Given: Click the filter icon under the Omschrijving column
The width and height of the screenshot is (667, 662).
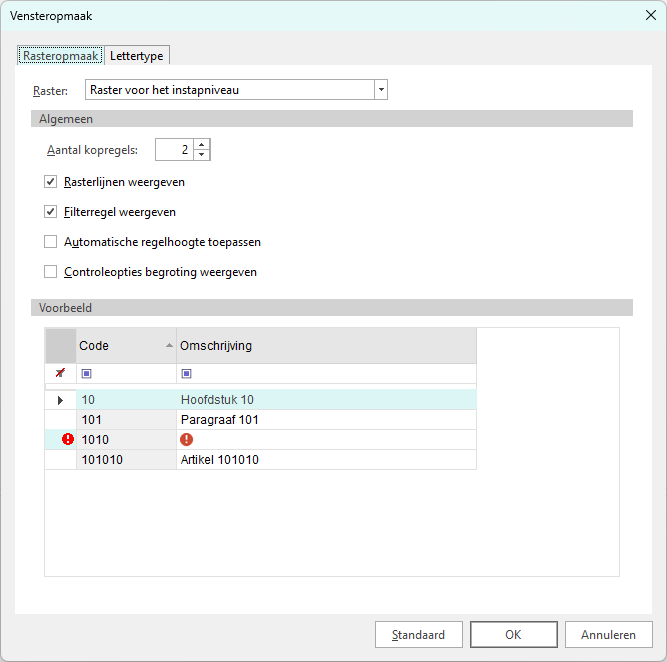Looking at the screenshot, I should [186, 374].
